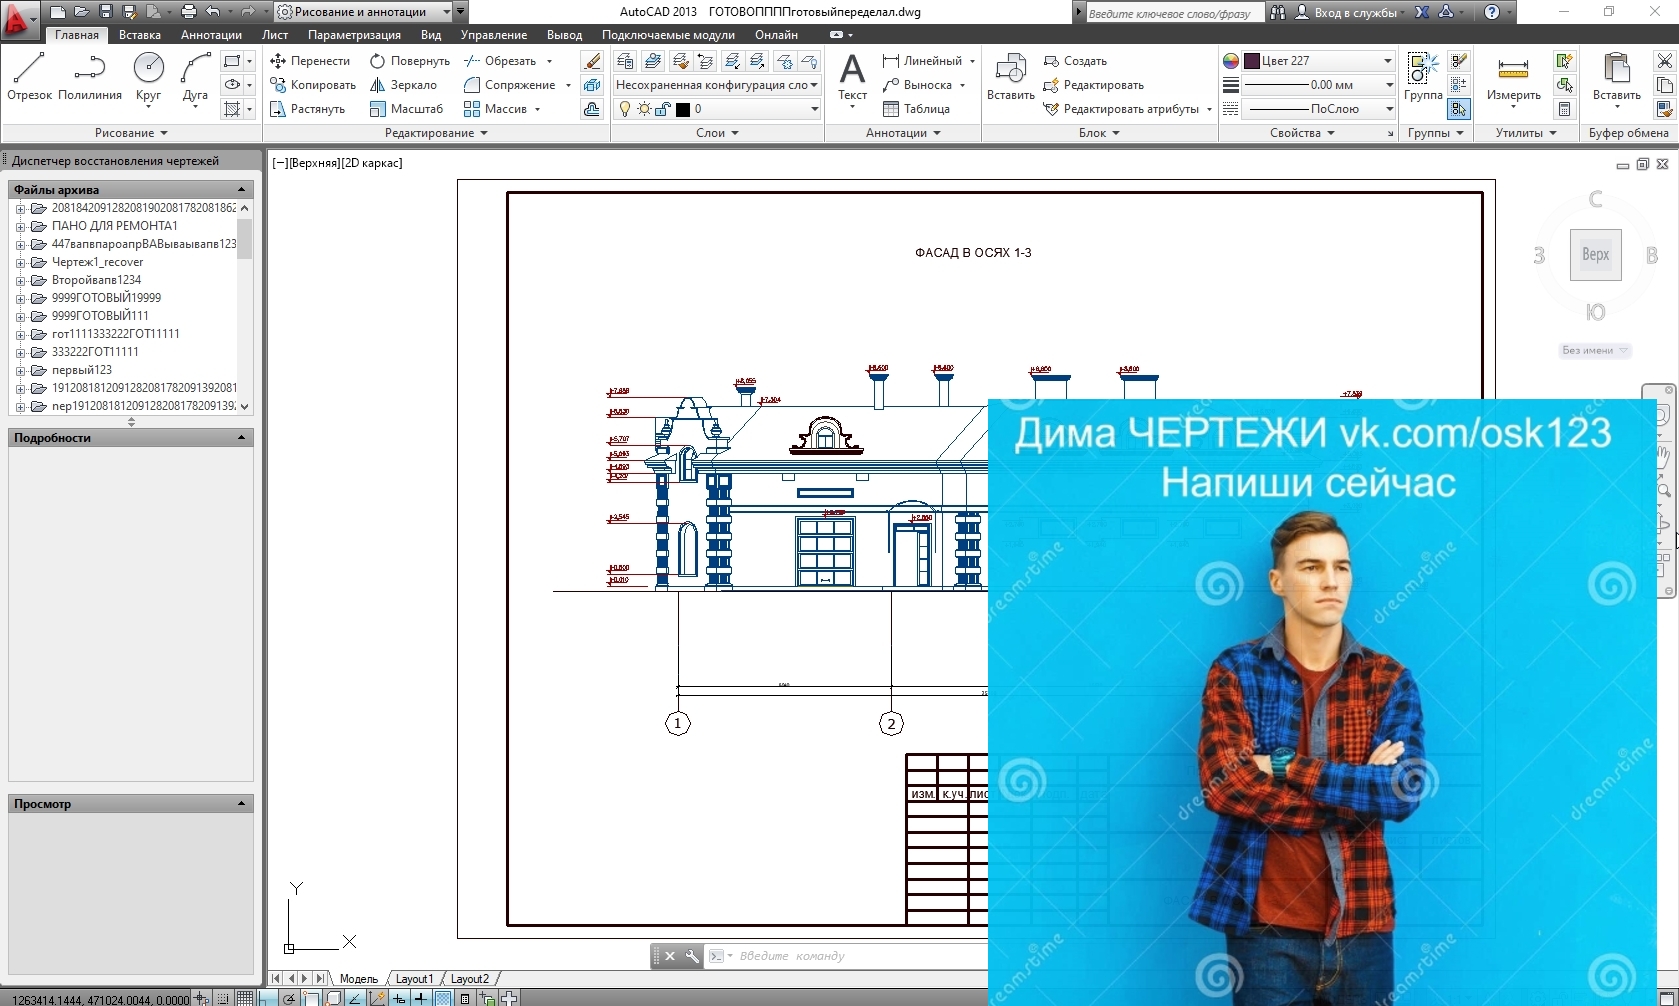Toggle object snap in status bar
This screenshot has height=1006, width=1679.
coord(311,998)
